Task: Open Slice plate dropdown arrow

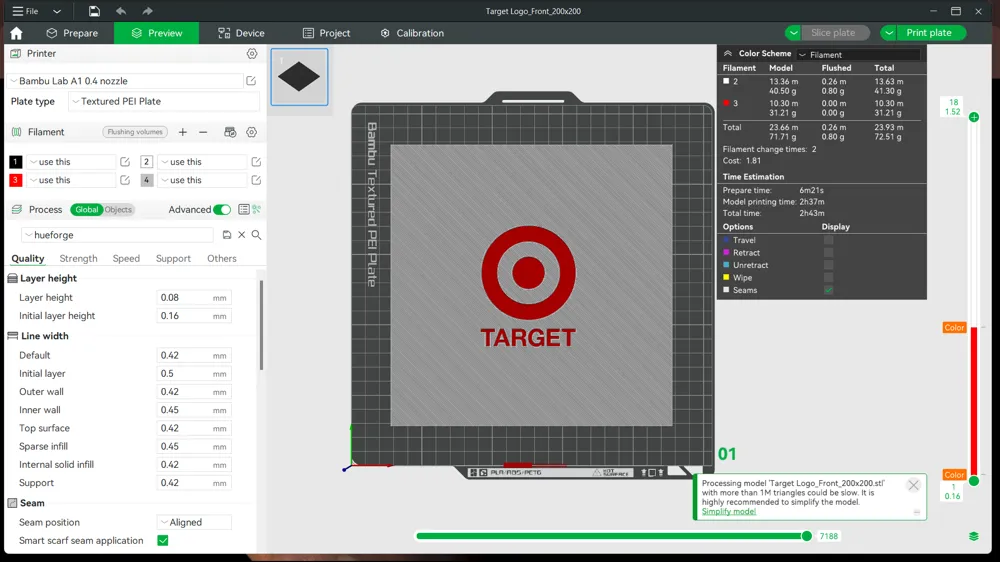Action: click(793, 33)
